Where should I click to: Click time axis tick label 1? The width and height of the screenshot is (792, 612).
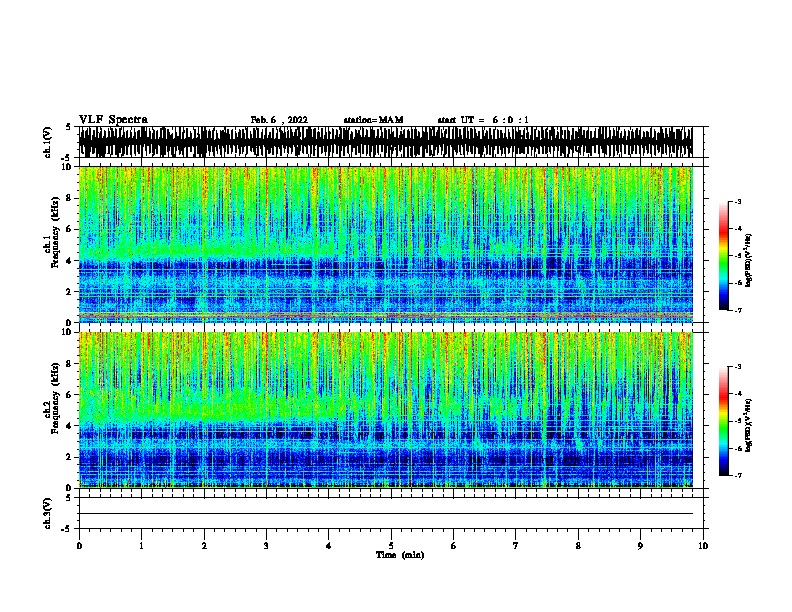141,546
